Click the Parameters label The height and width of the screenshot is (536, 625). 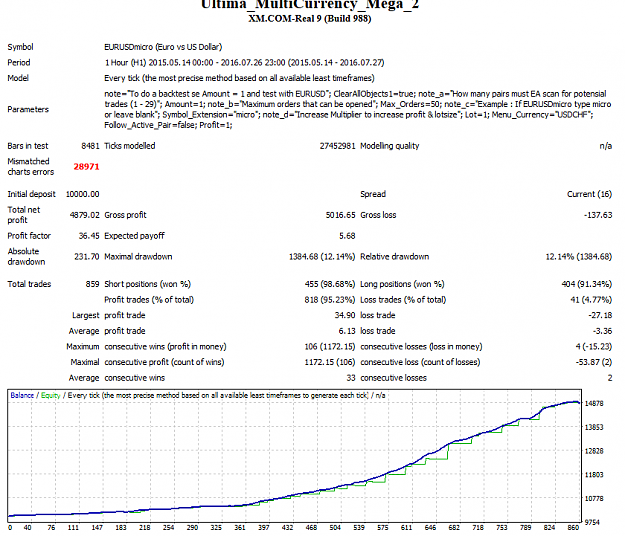pyautogui.click(x=28, y=109)
